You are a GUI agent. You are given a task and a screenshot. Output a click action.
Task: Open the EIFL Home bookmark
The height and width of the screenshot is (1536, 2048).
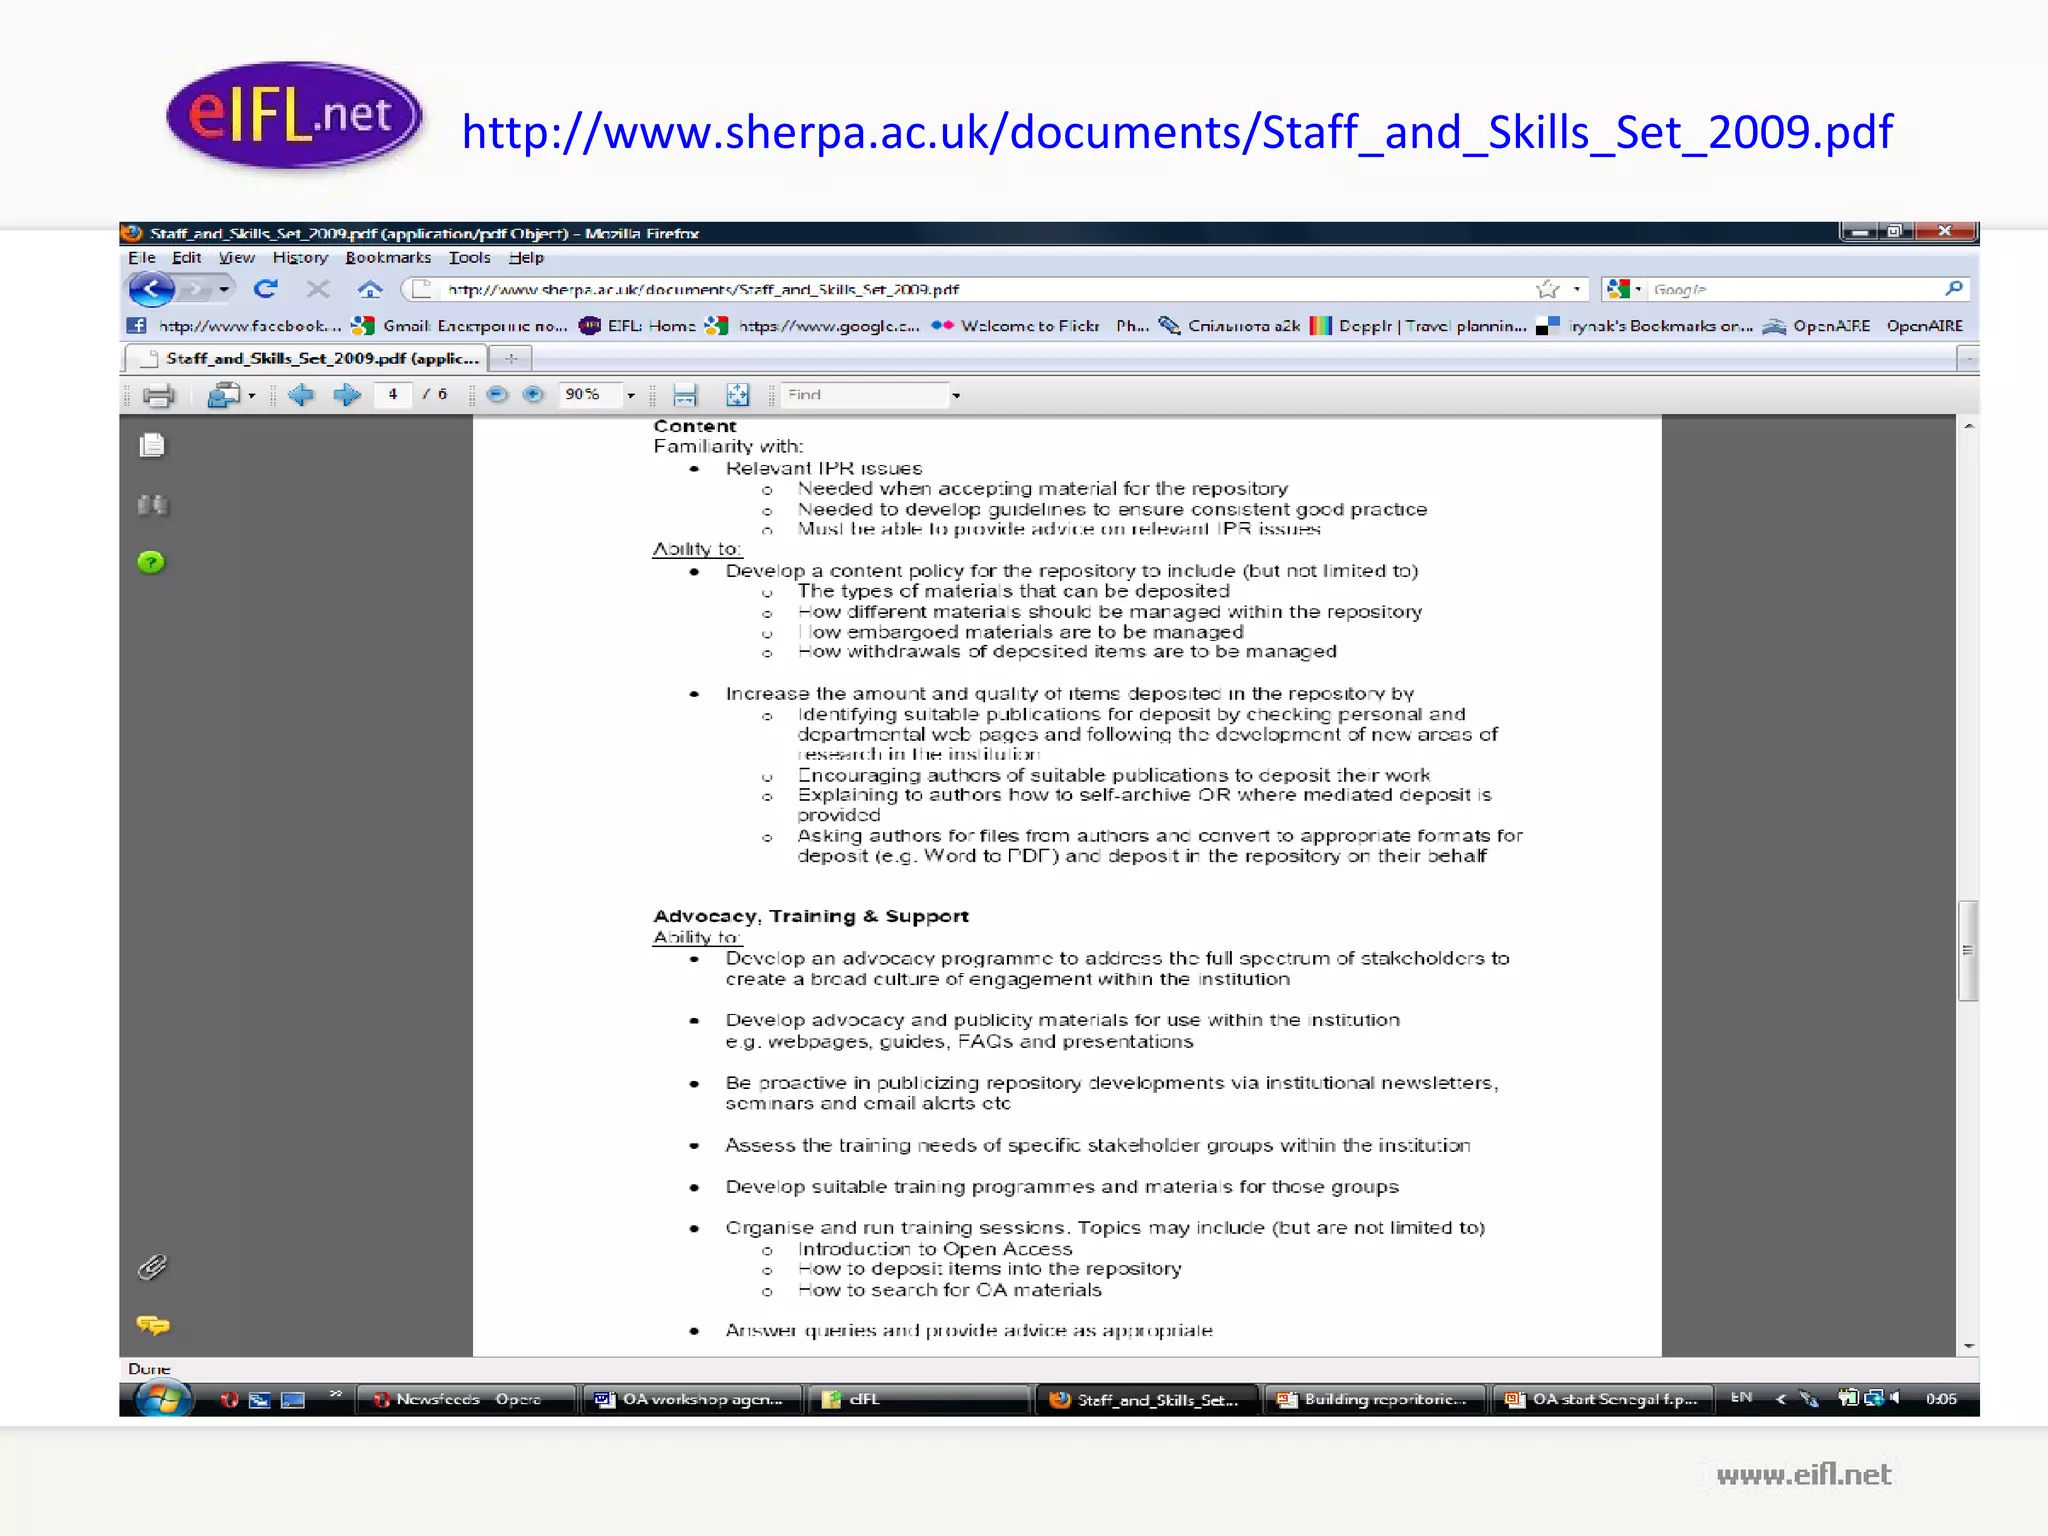tap(638, 326)
